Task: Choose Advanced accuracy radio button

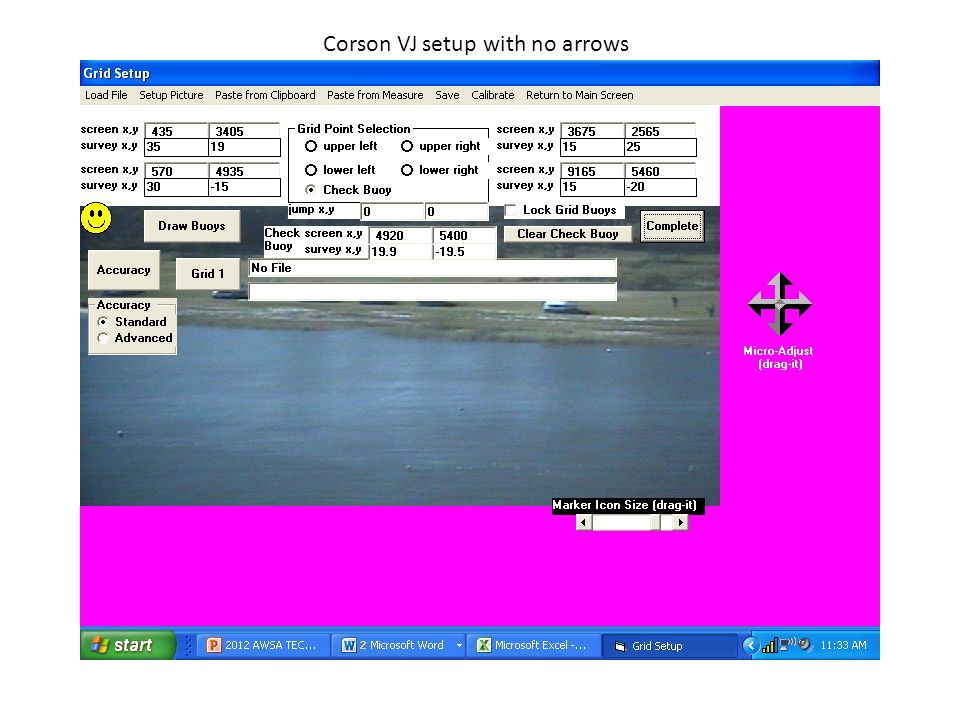Action: [103, 338]
